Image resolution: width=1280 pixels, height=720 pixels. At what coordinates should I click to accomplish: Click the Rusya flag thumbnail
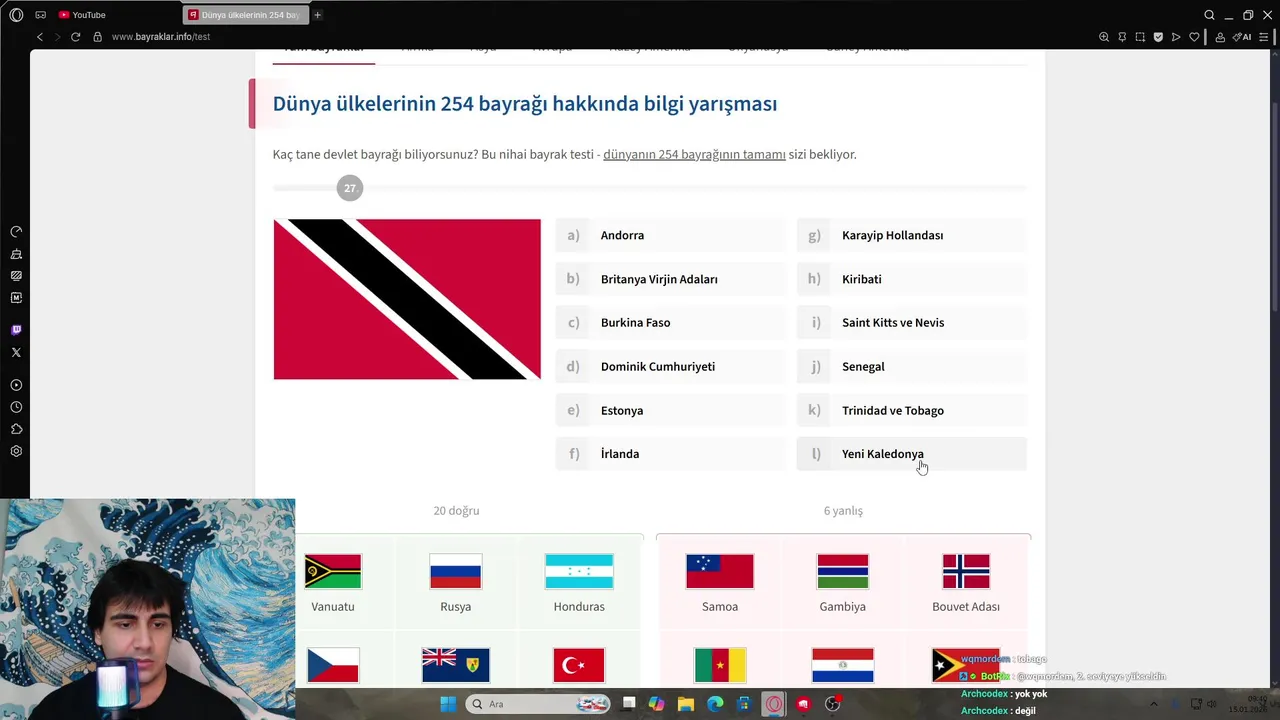(x=455, y=571)
